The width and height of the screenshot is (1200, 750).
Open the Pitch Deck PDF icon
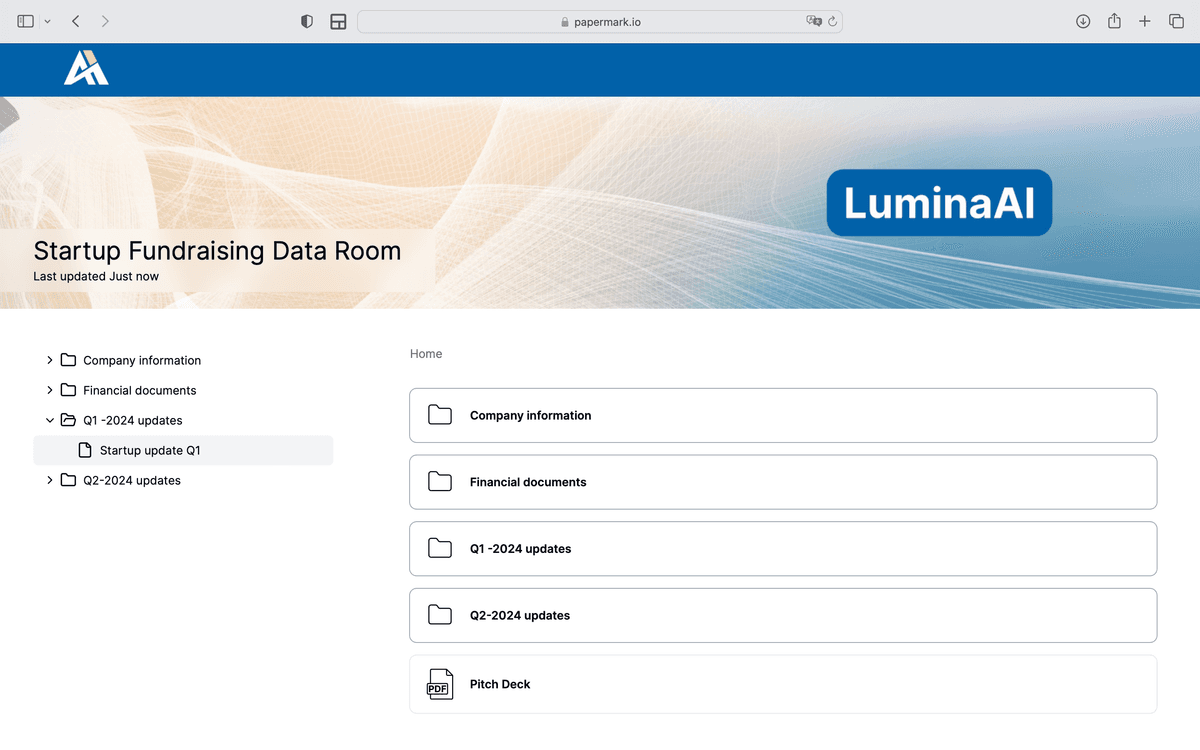click(438, 684)
